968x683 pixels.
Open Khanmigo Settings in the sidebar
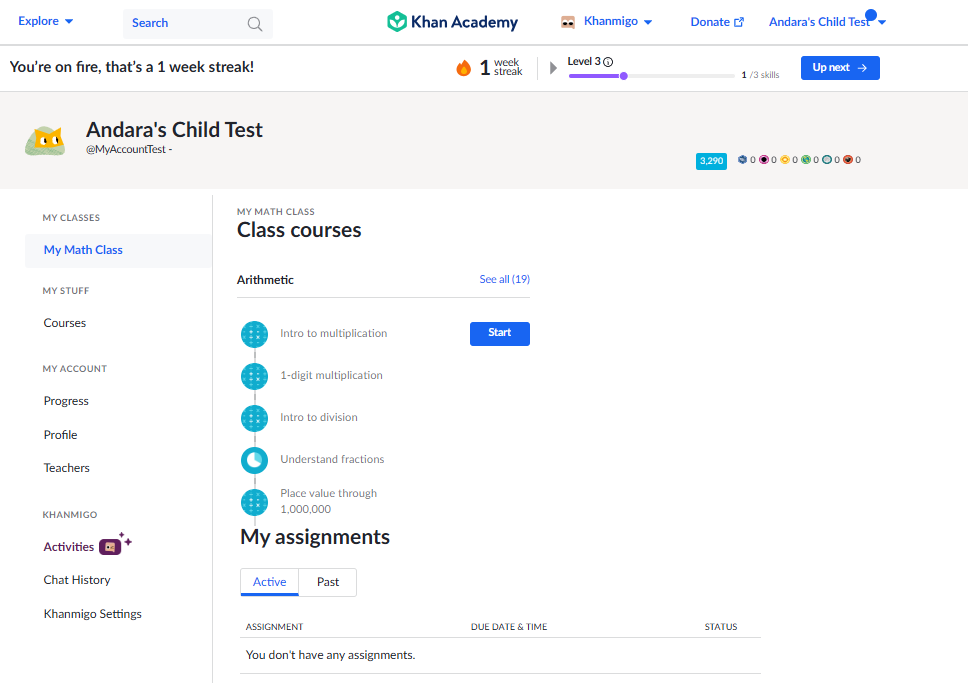point(93,614)
